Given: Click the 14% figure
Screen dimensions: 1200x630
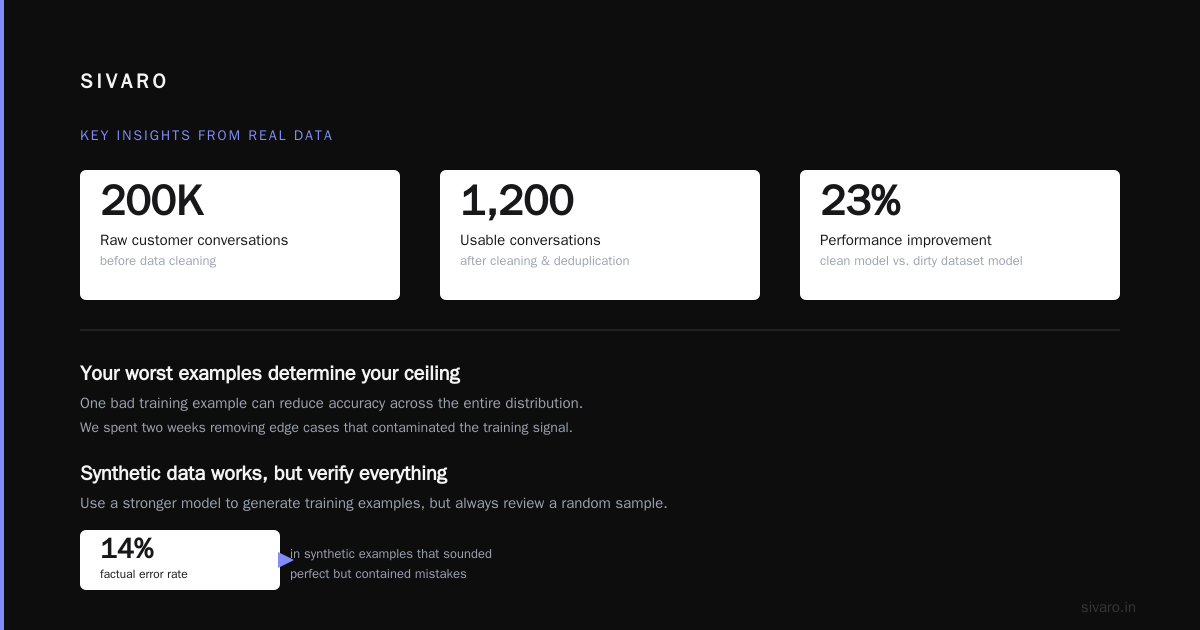Looking at the screenshot, I should coord(127,548).
